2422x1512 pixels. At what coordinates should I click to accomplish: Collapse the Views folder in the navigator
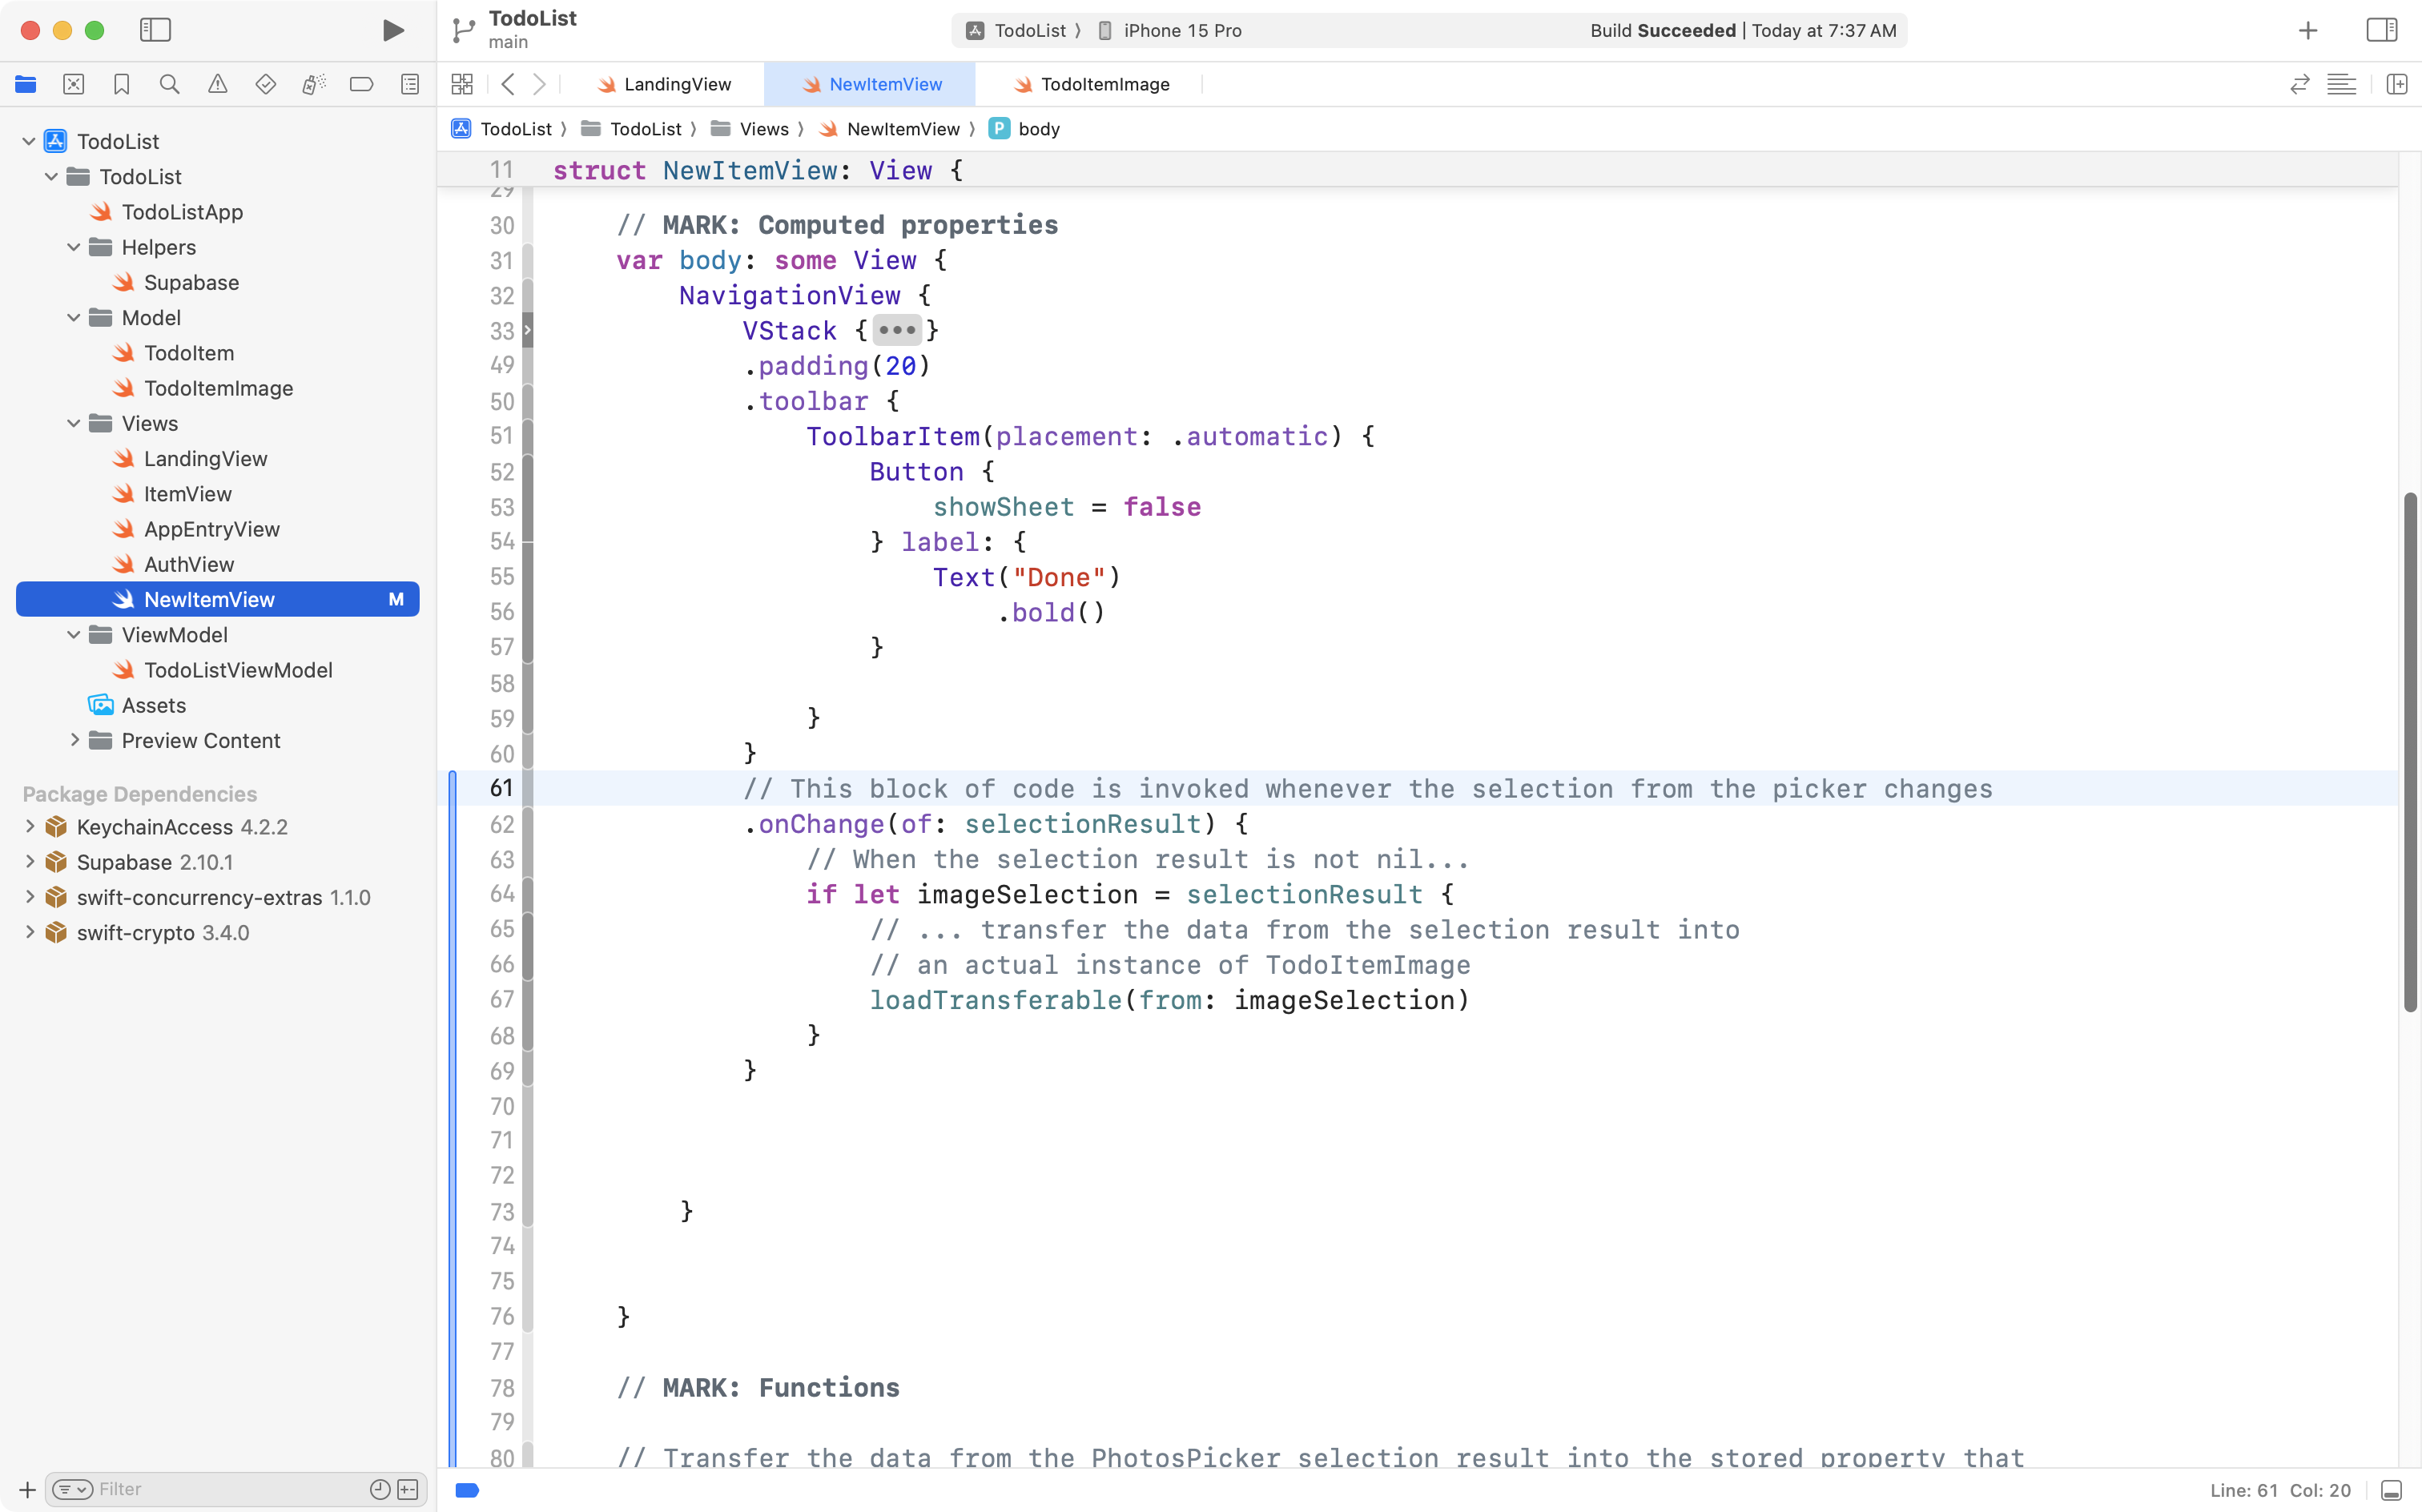coord(72,423)
